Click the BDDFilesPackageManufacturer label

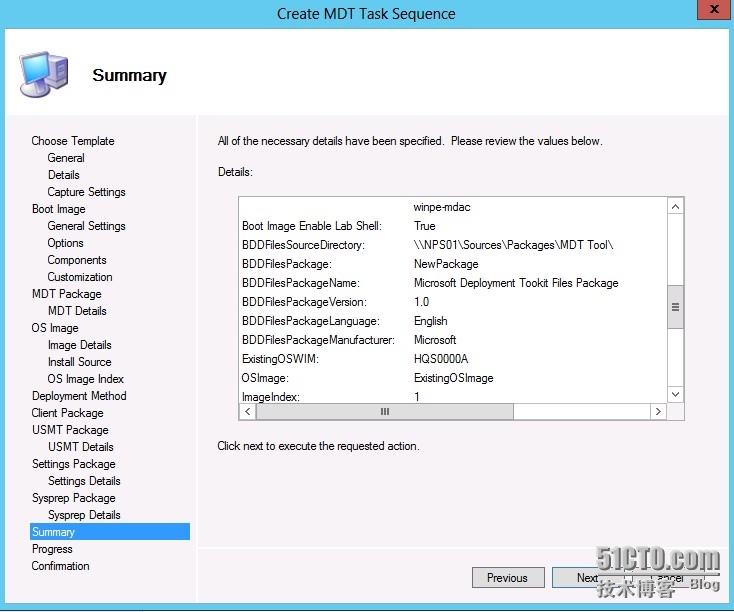tap(318, 340)
